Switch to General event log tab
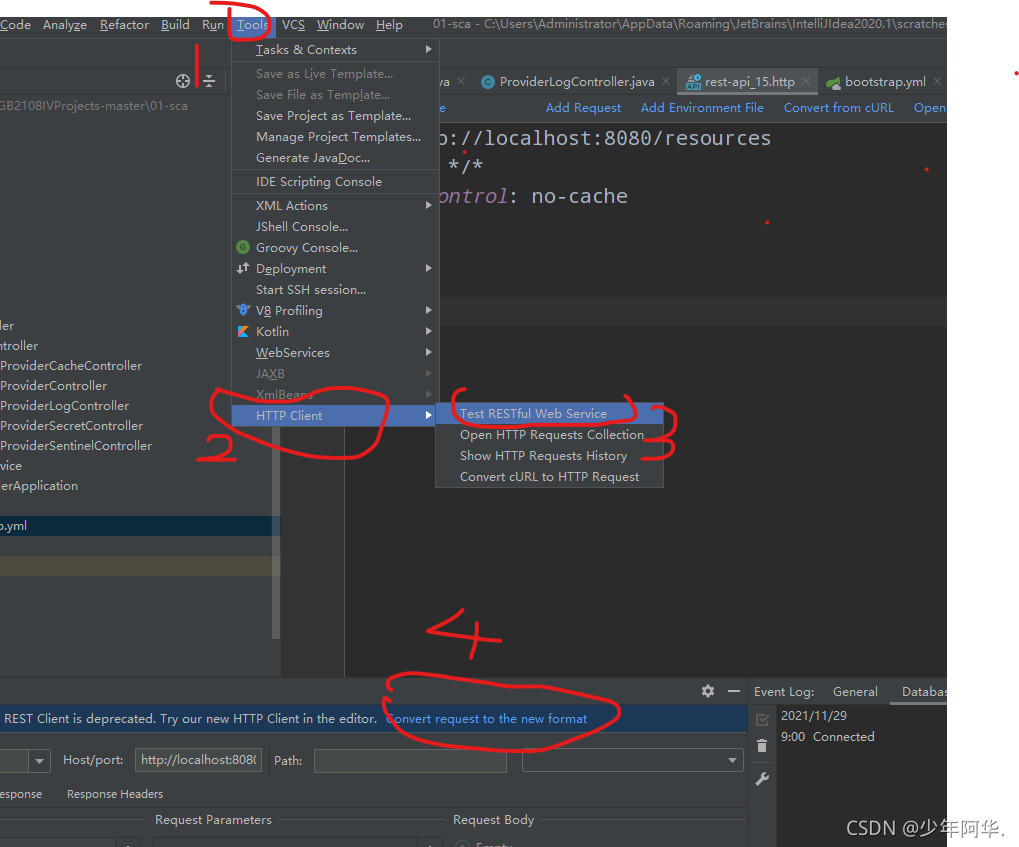1019x847 pixels. (x=855, y=692)
